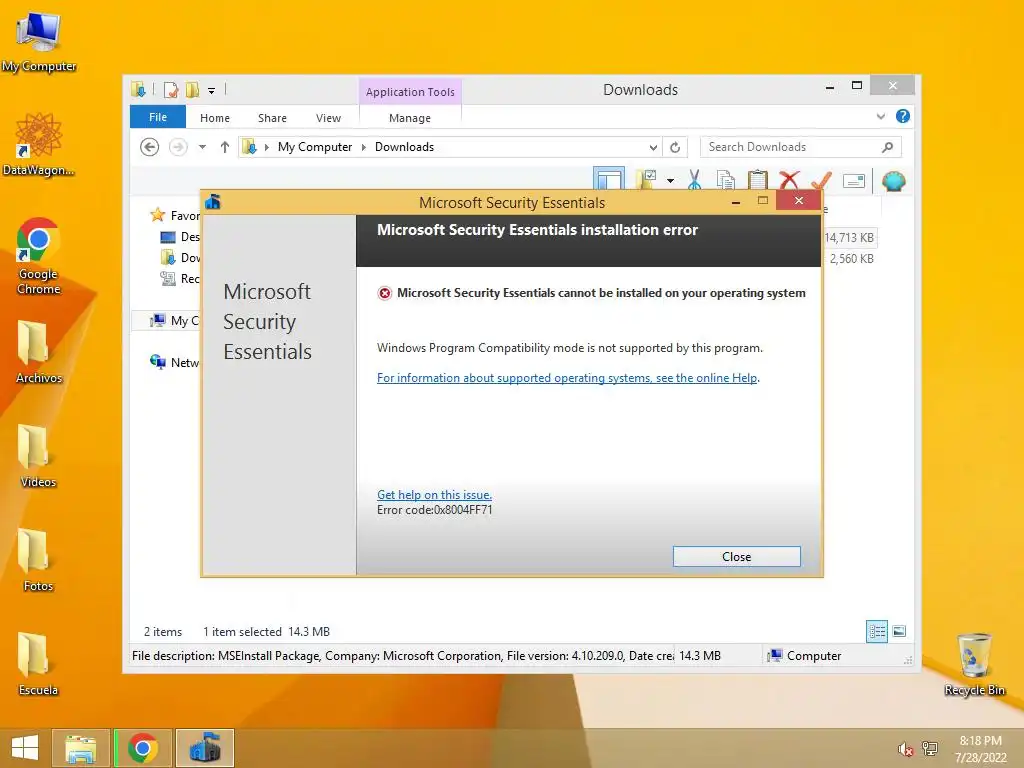
Task: Select the Security Essentials taskbar button
Action: click(x=204, y=748)
